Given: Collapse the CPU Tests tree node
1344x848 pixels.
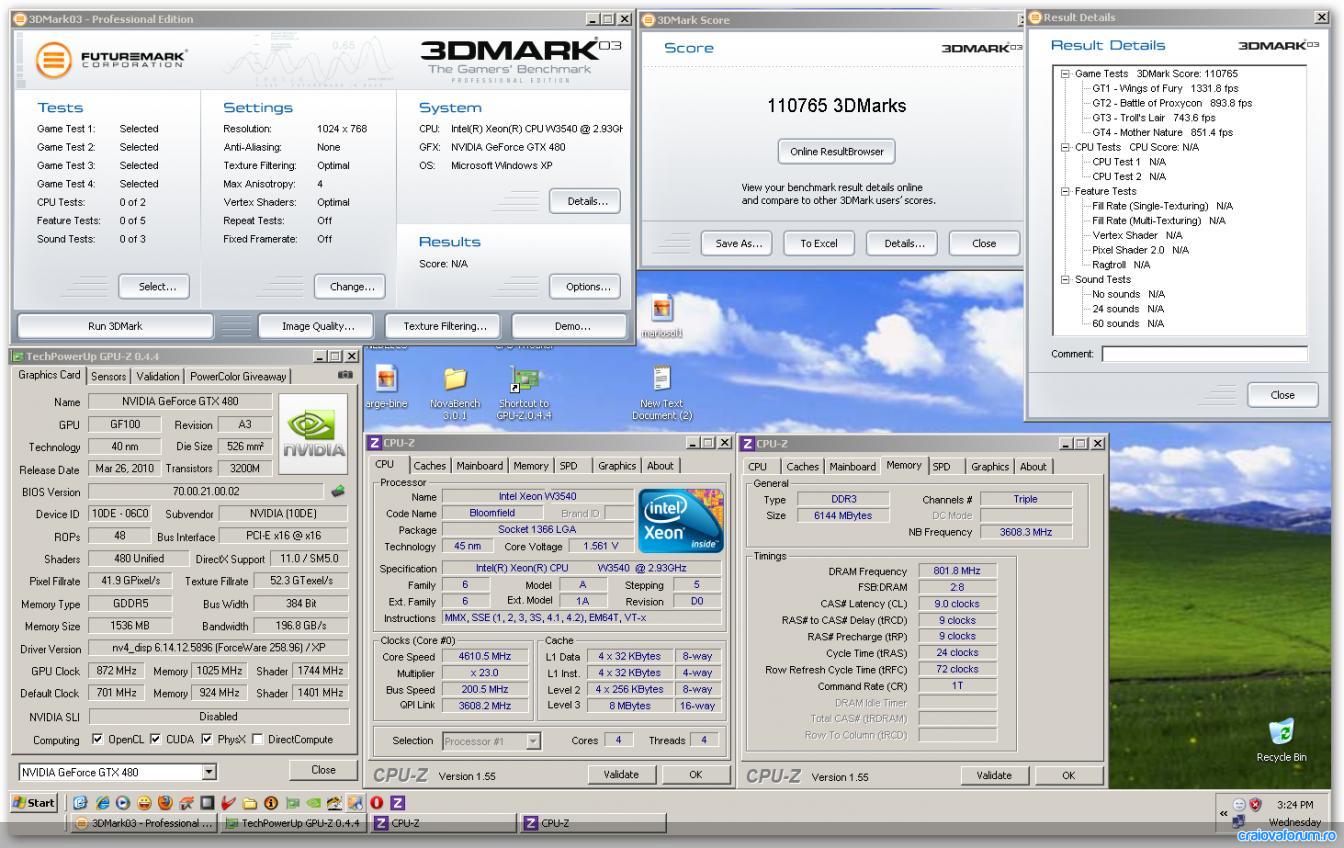Looking at the screenshot, I should (1065, 147).
